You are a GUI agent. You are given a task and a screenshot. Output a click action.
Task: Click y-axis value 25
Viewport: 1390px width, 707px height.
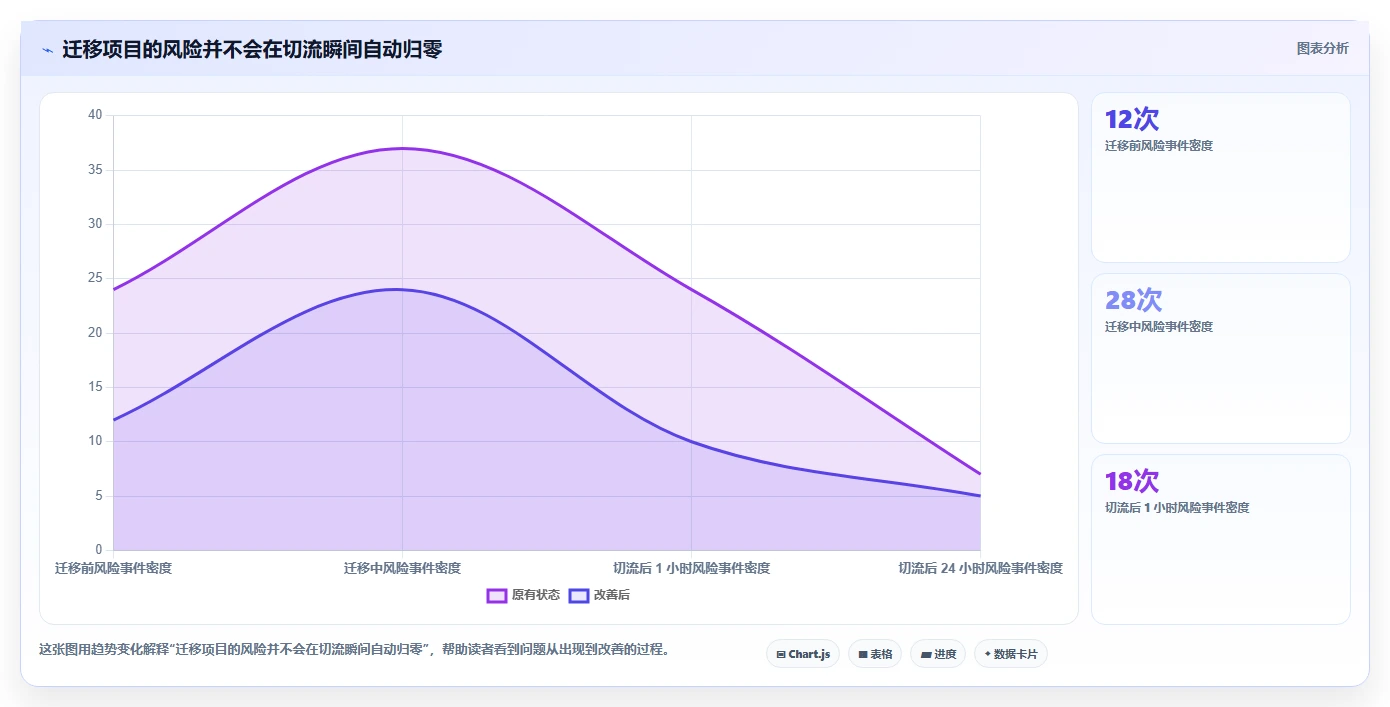[95, 278]
